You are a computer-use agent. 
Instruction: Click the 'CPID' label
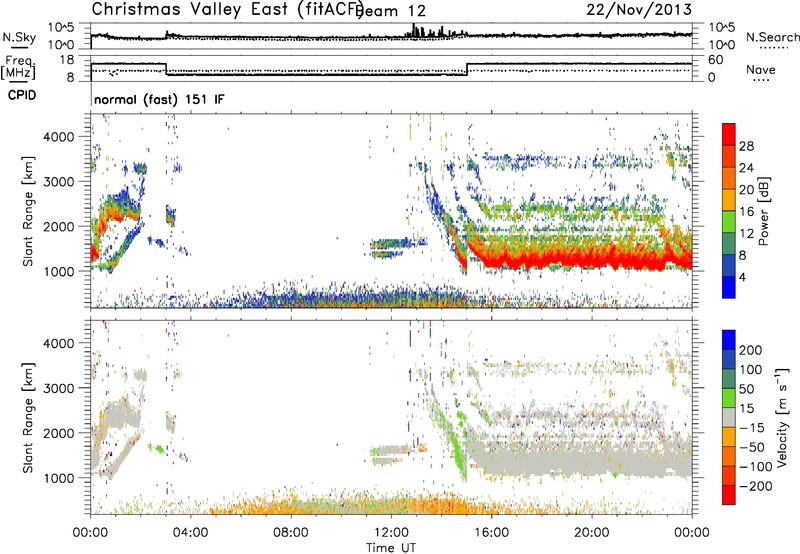(22, 95)
